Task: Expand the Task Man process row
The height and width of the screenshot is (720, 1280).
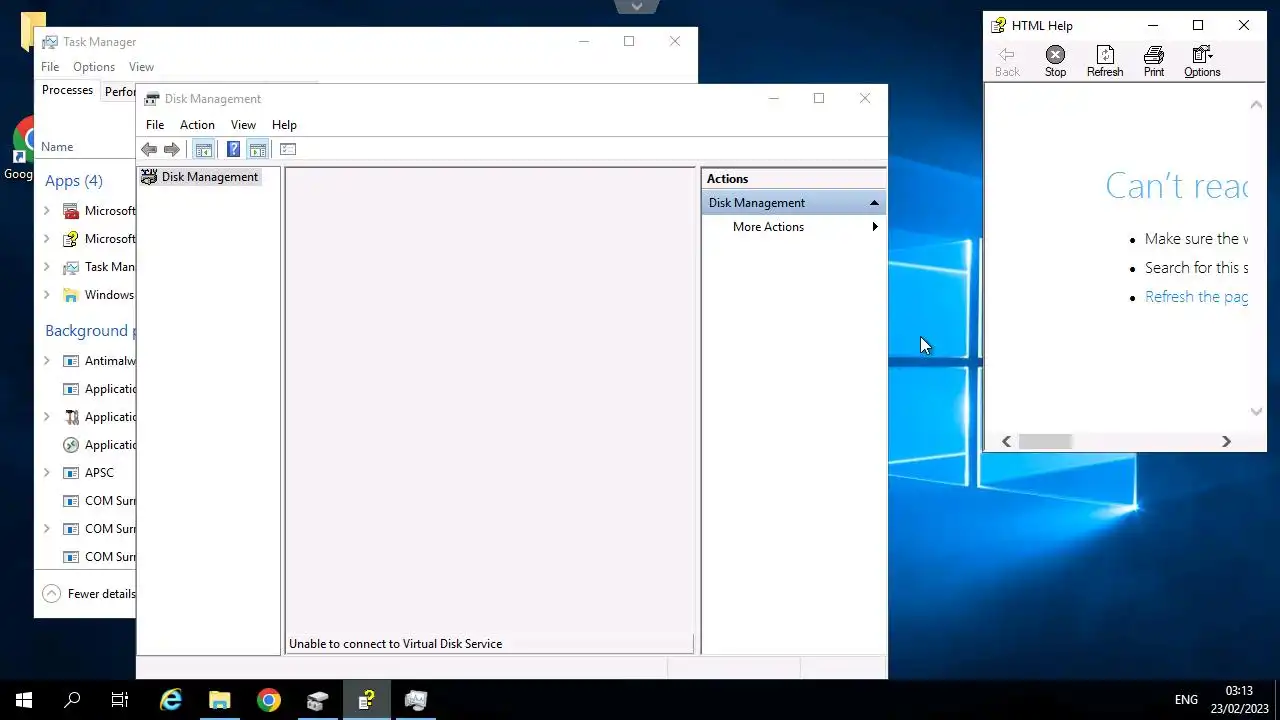Action: 46,267
